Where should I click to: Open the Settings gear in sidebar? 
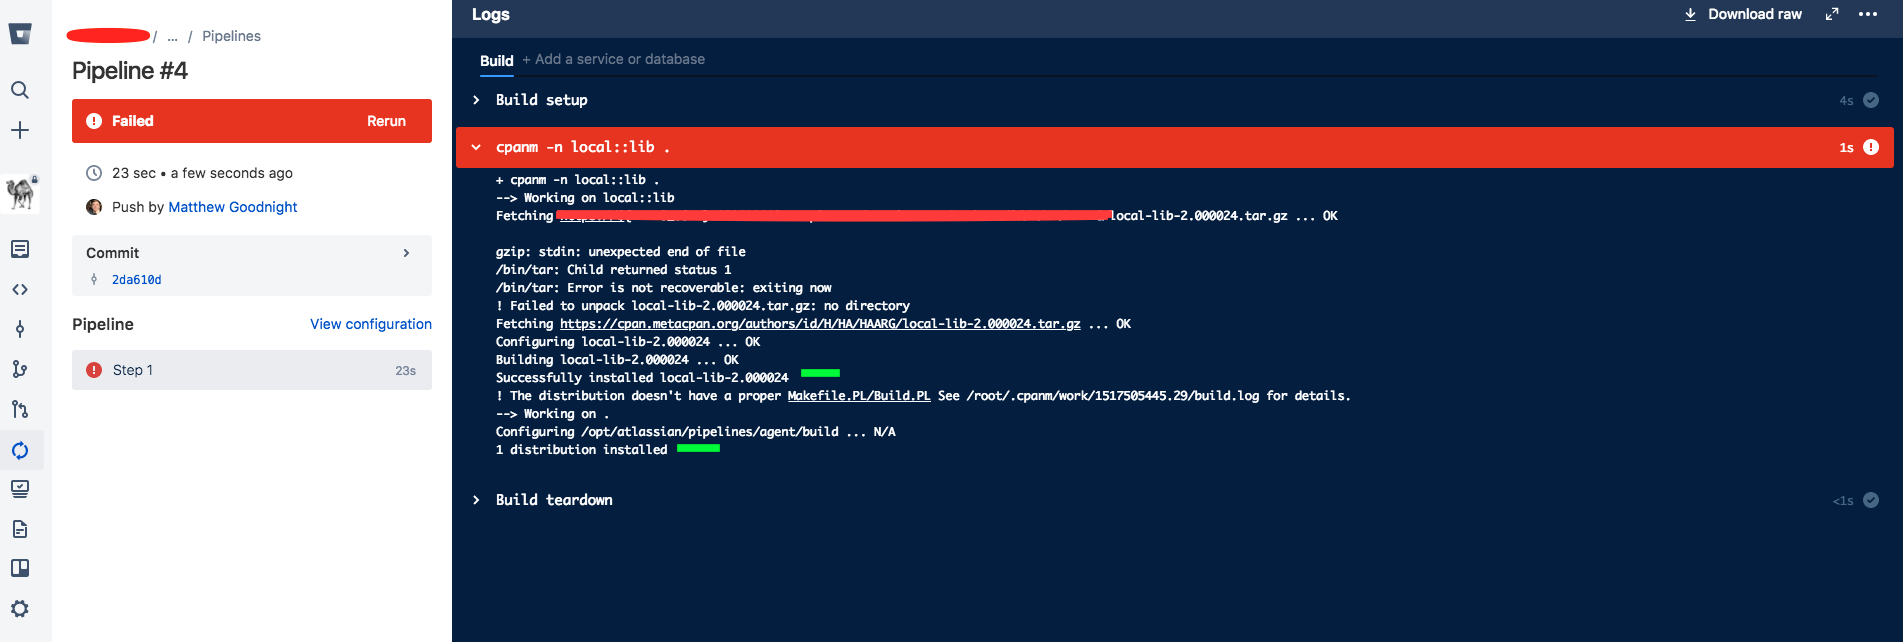[20, 608]
